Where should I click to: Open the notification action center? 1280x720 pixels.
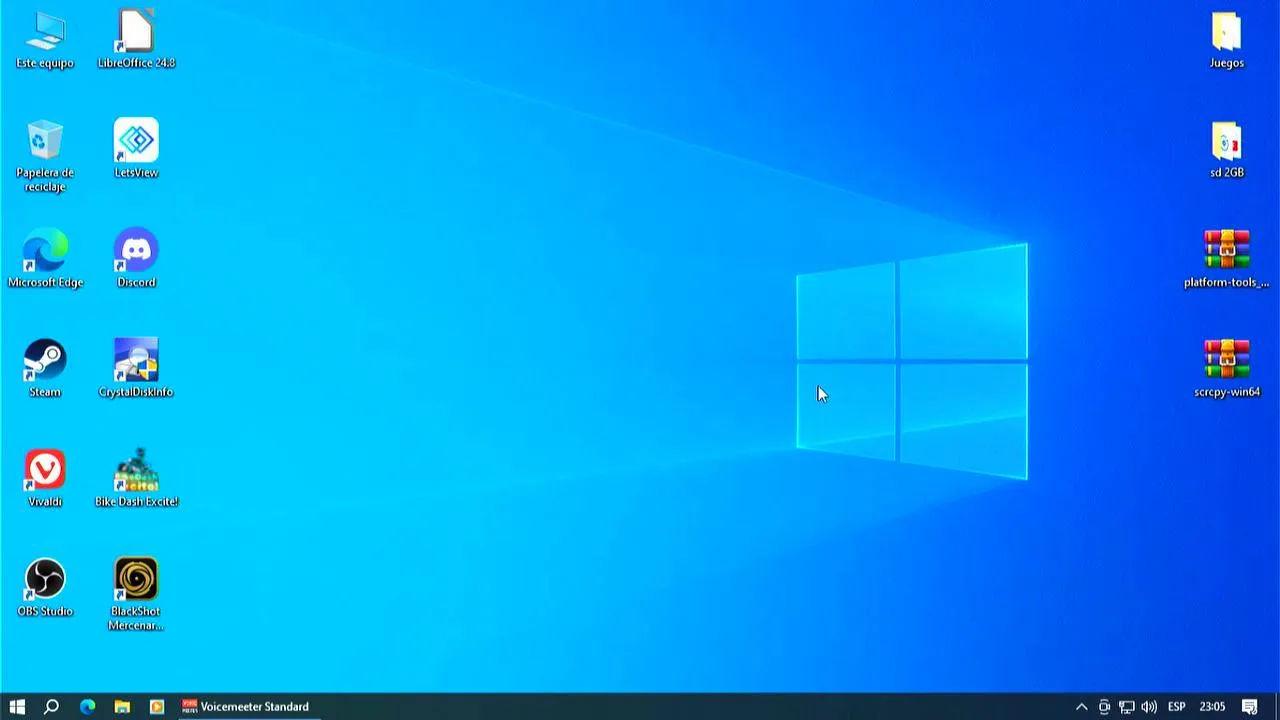click(x=1249, y=707)
